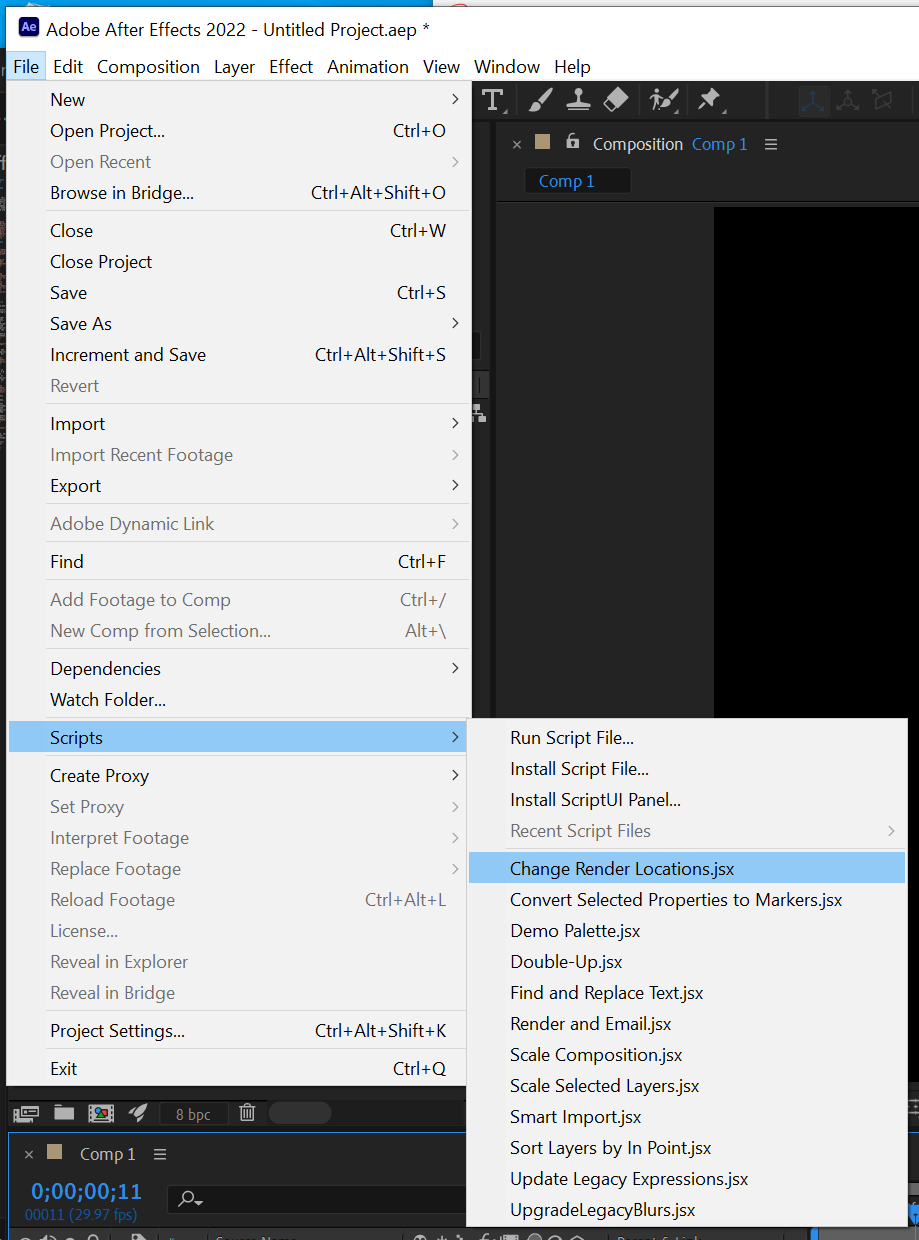Select the Brush tool

(540, 99)
